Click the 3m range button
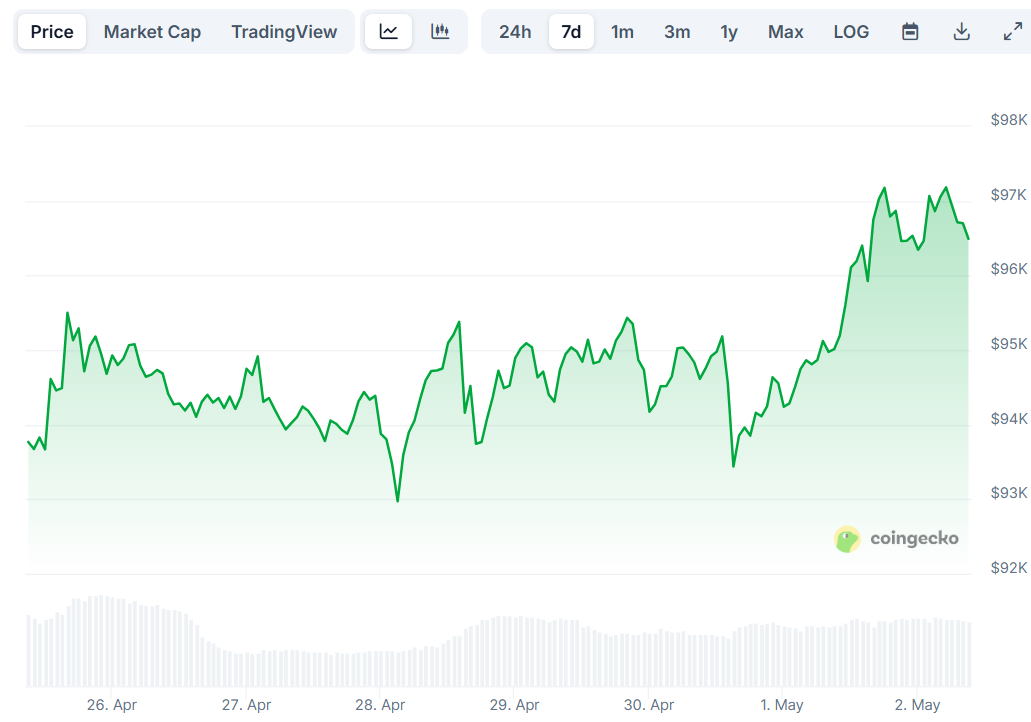 [676, 31]
